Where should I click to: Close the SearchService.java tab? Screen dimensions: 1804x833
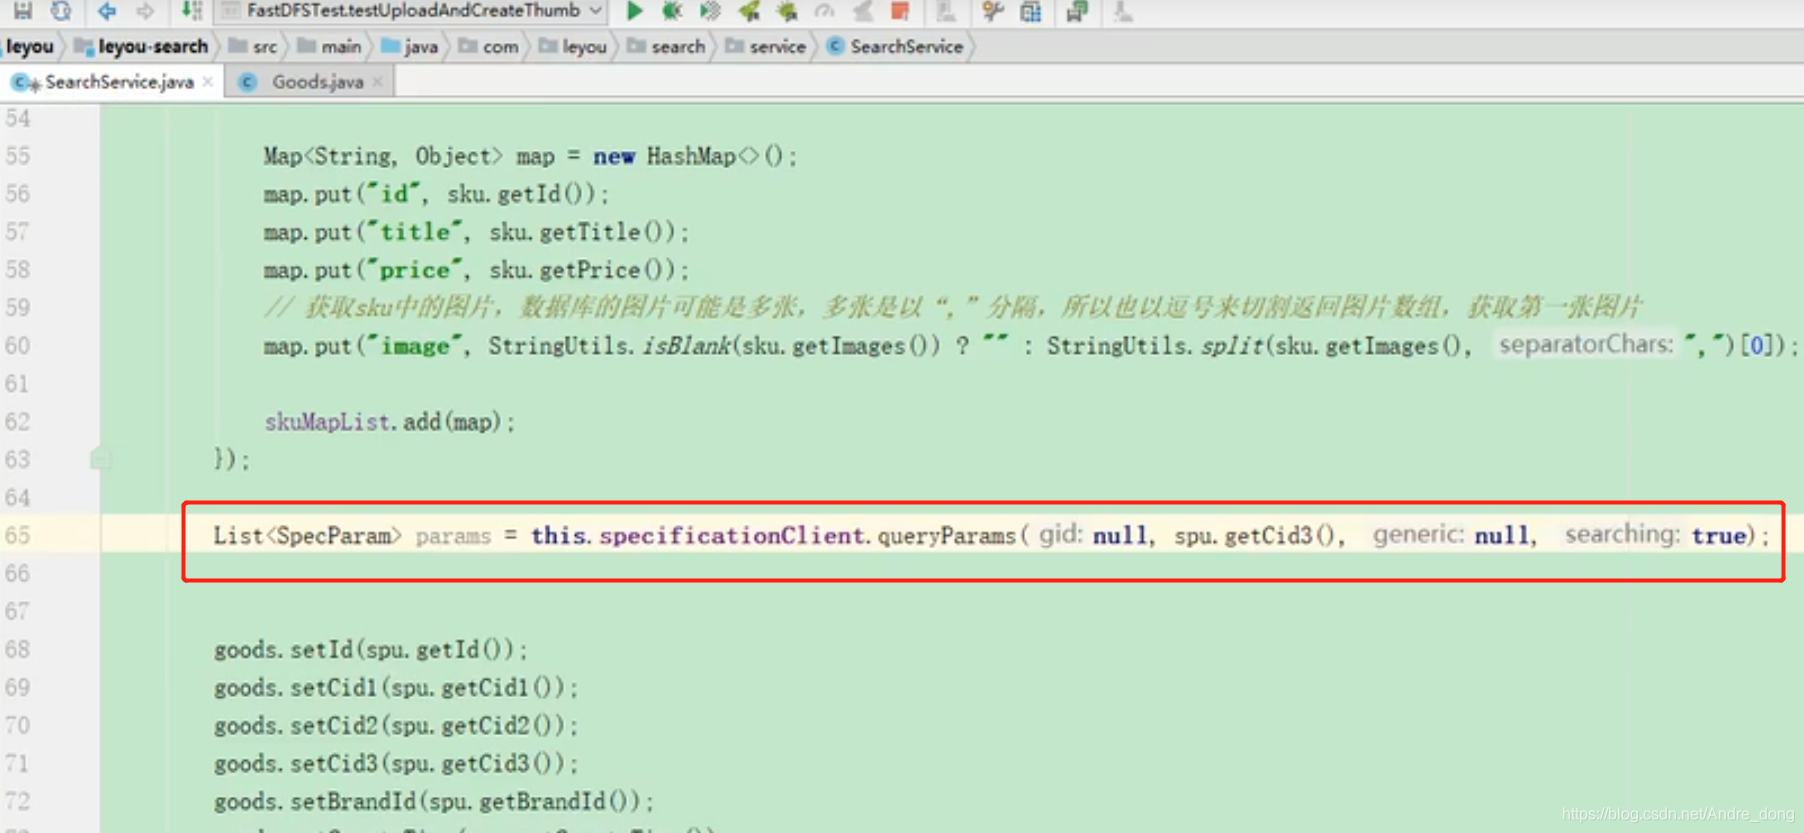pyautogui.click(x=207, y=82)
